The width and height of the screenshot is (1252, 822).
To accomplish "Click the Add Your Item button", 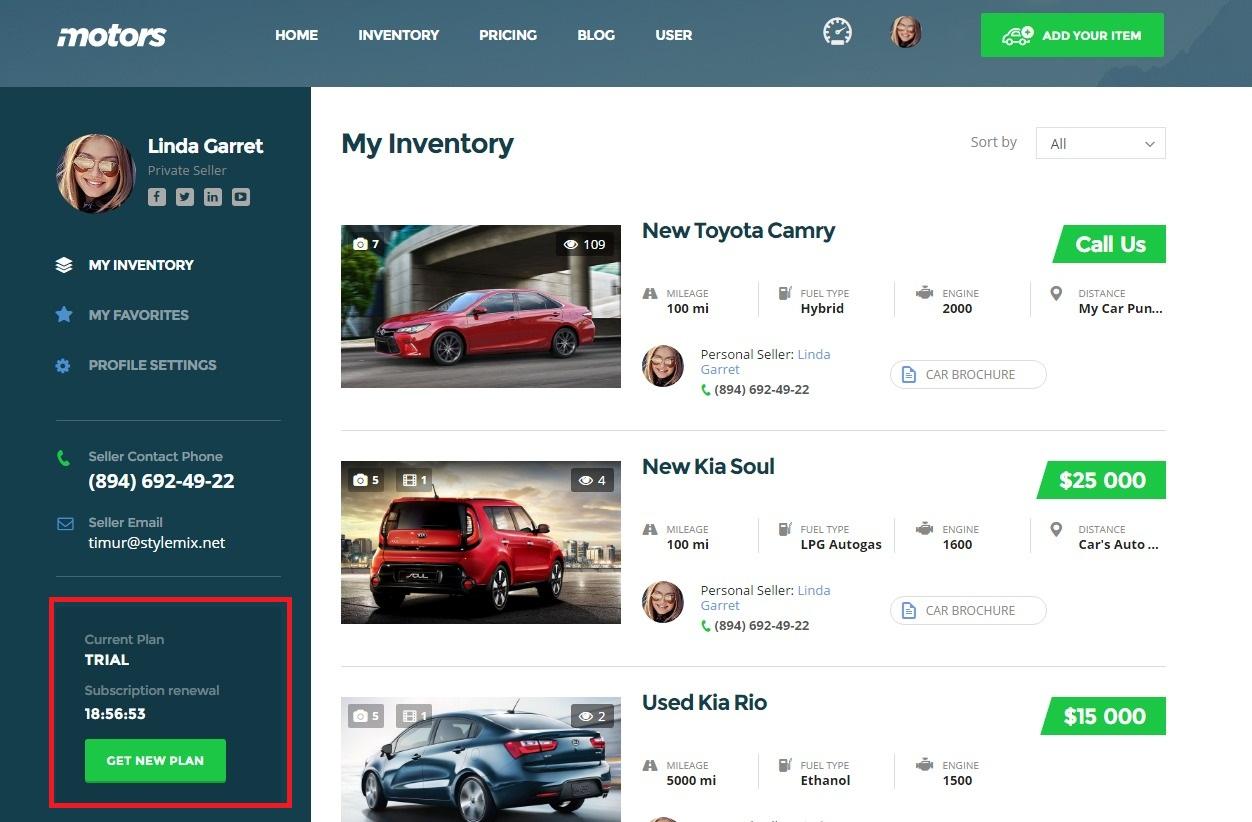I will click(1072, 35).
